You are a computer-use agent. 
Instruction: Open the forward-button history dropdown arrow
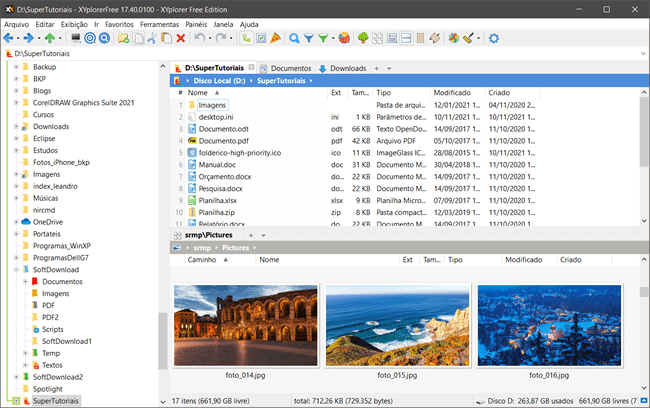[x=39, y=39]
